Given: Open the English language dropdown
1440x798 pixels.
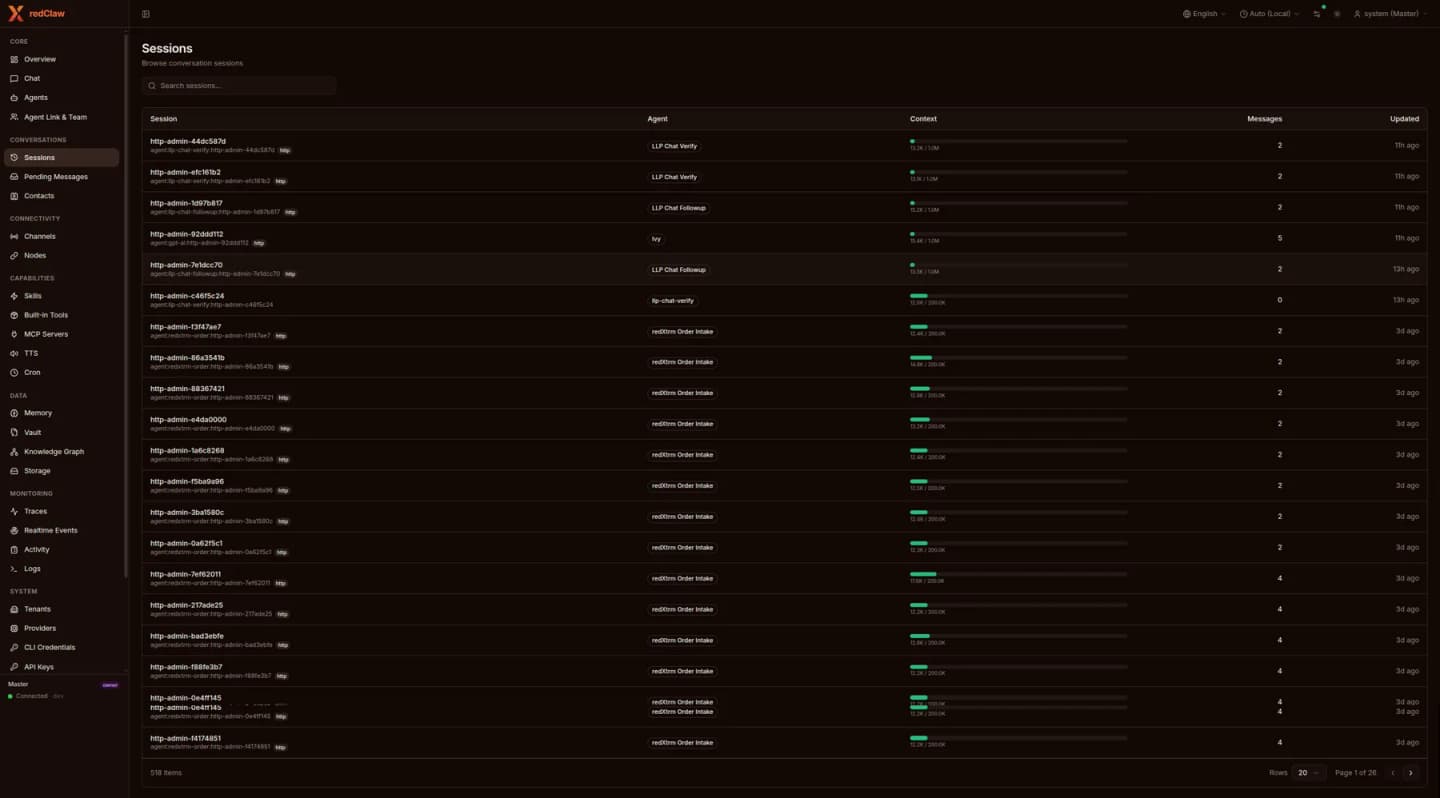Looking at the screenshot, I should [x=1204, y=14].
